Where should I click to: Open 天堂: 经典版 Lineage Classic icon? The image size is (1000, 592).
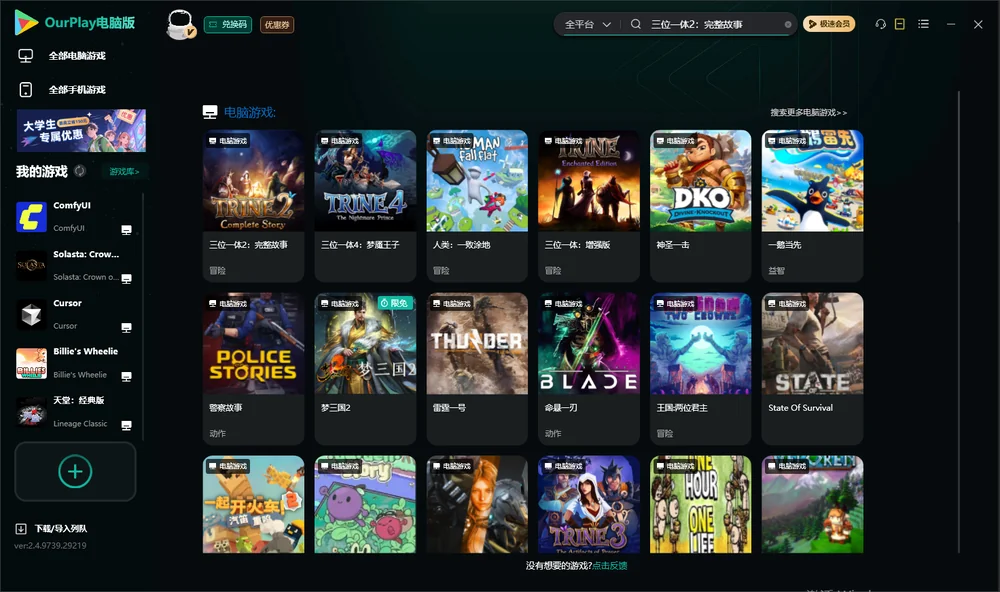coord(31,412)
